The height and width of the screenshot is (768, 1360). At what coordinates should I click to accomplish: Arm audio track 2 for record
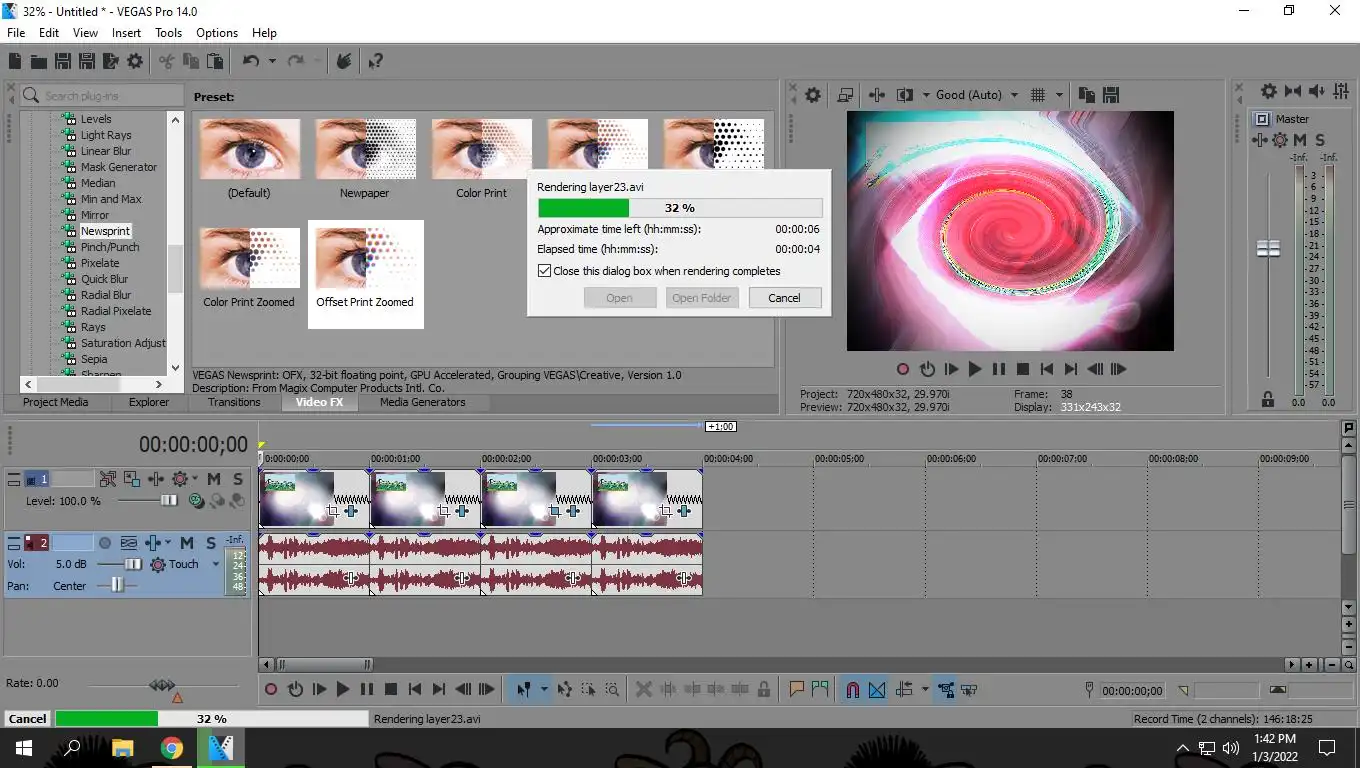click(x=105, y=543)
